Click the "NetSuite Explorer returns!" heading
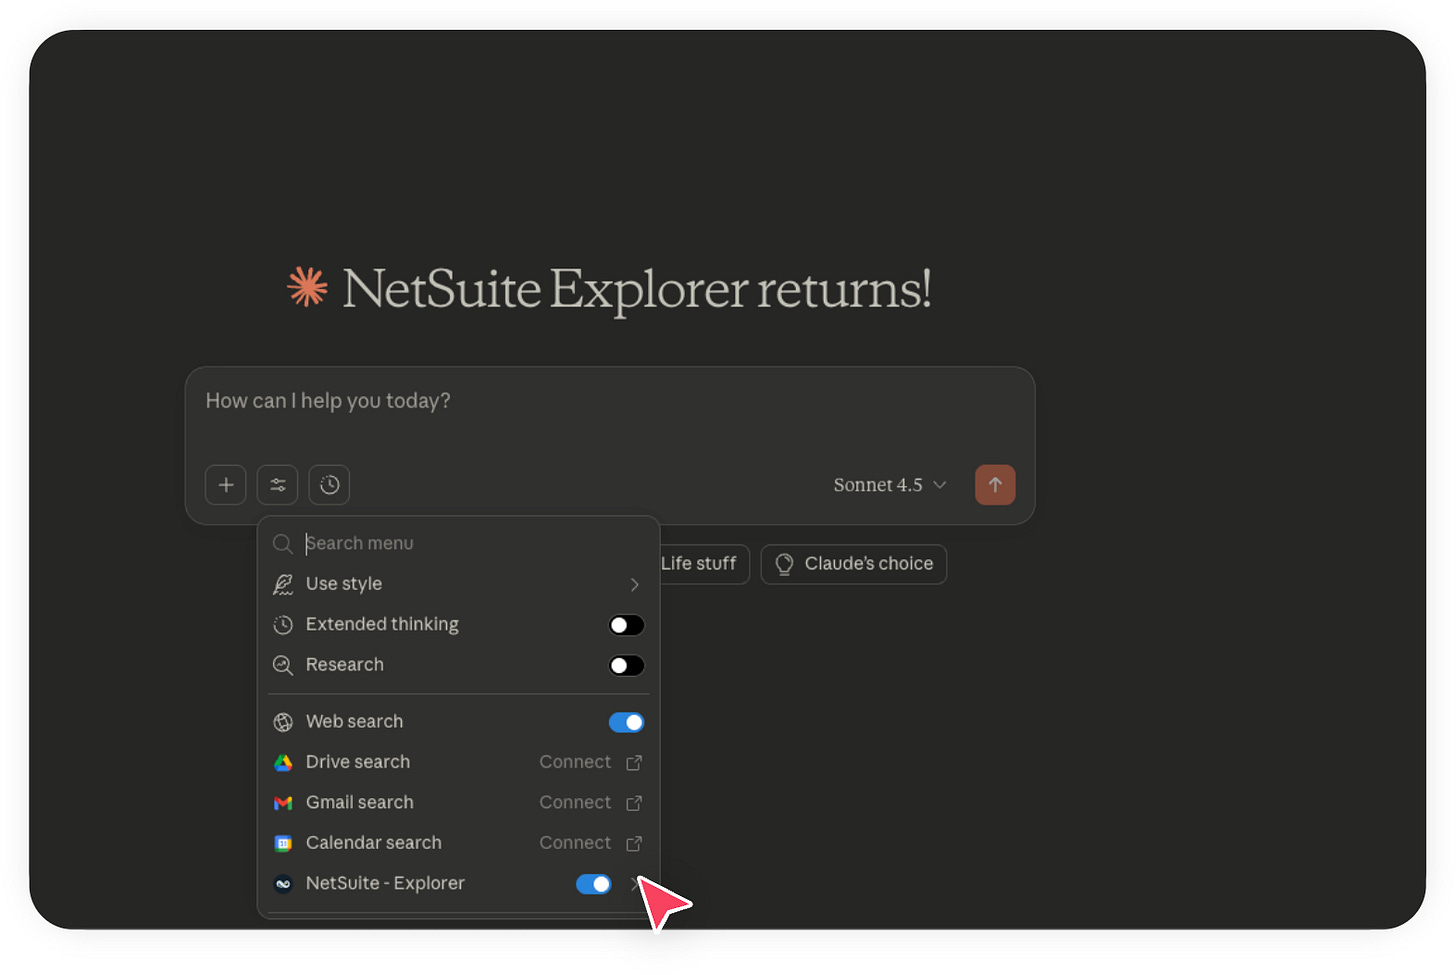This screenshot has width=1456, height=975. coord(637,289)
